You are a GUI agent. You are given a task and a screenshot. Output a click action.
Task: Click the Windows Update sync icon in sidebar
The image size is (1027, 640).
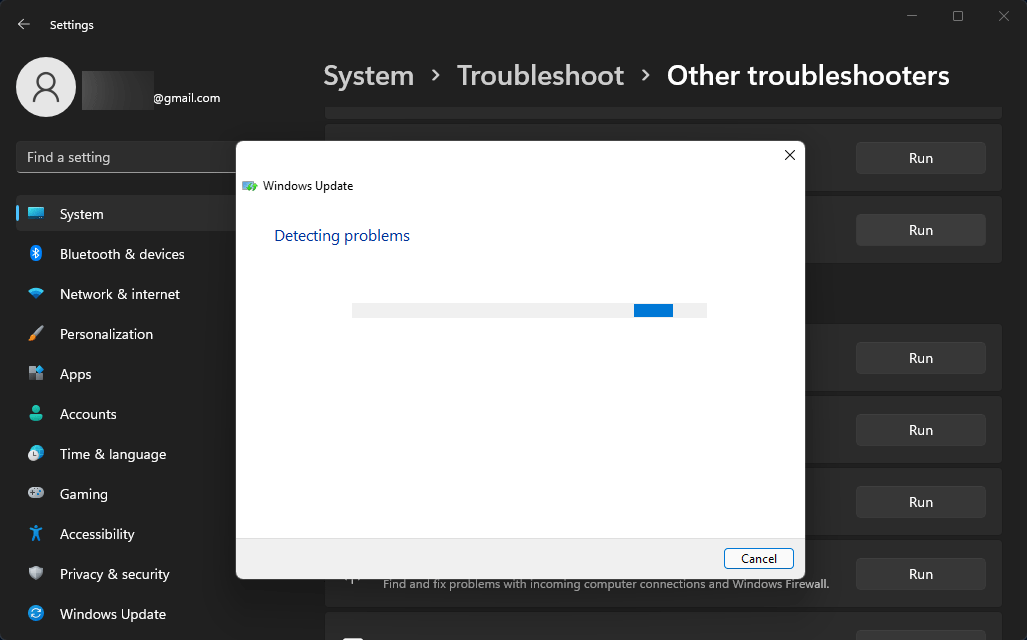coord(36,613)
